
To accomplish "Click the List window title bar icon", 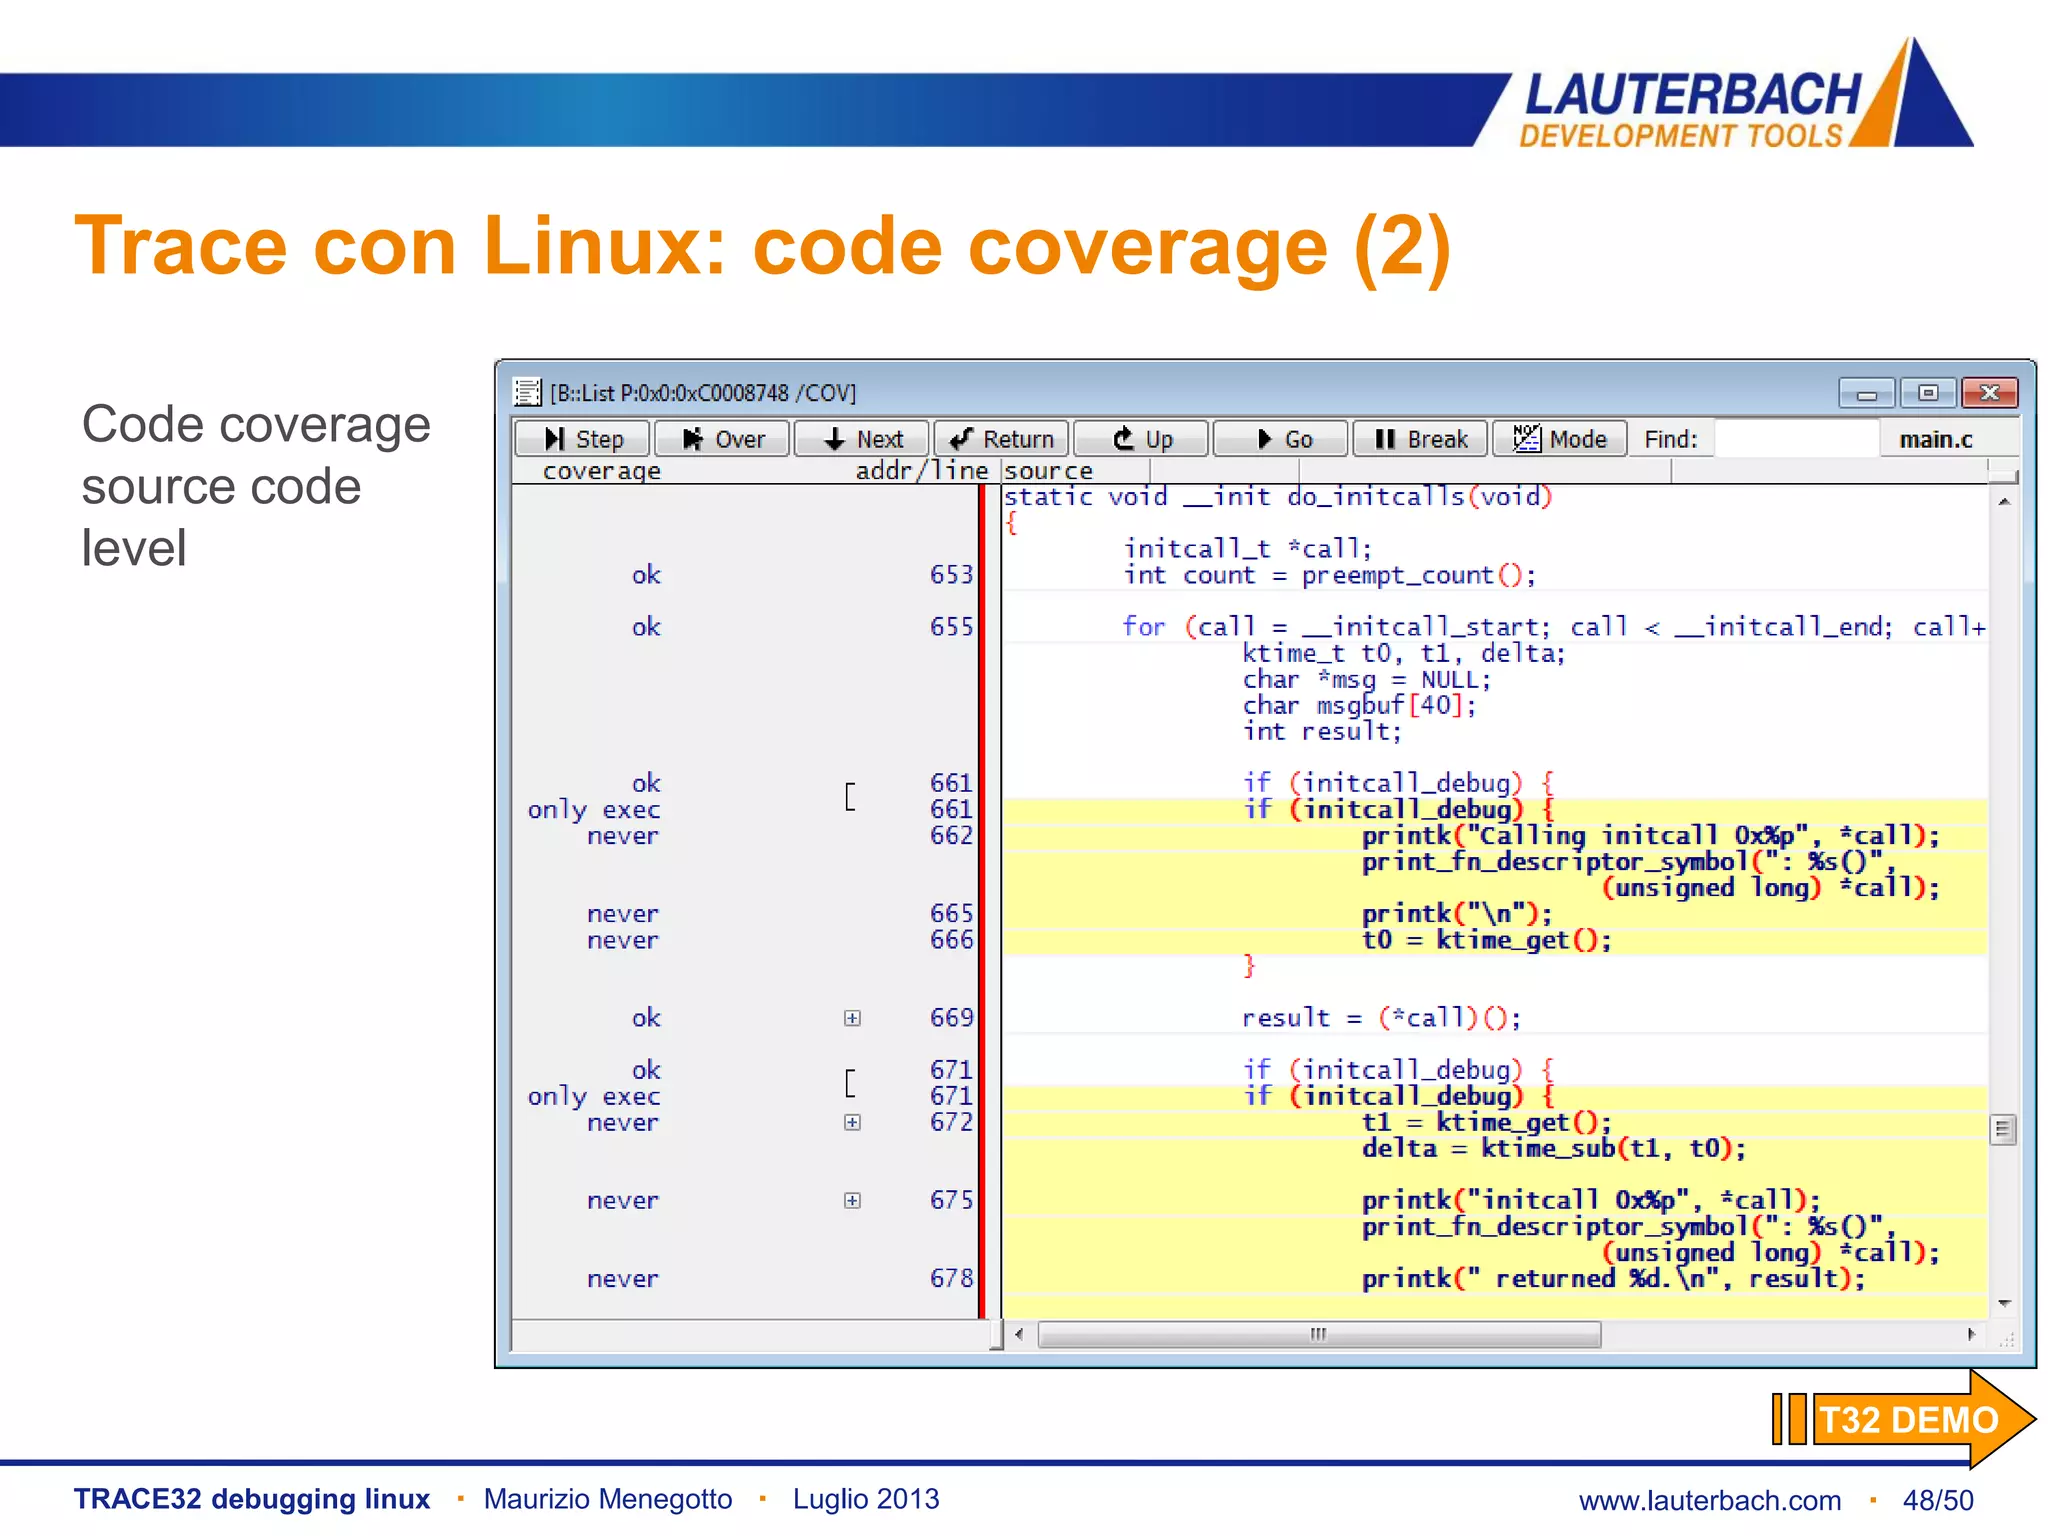I will coord(527,392).
